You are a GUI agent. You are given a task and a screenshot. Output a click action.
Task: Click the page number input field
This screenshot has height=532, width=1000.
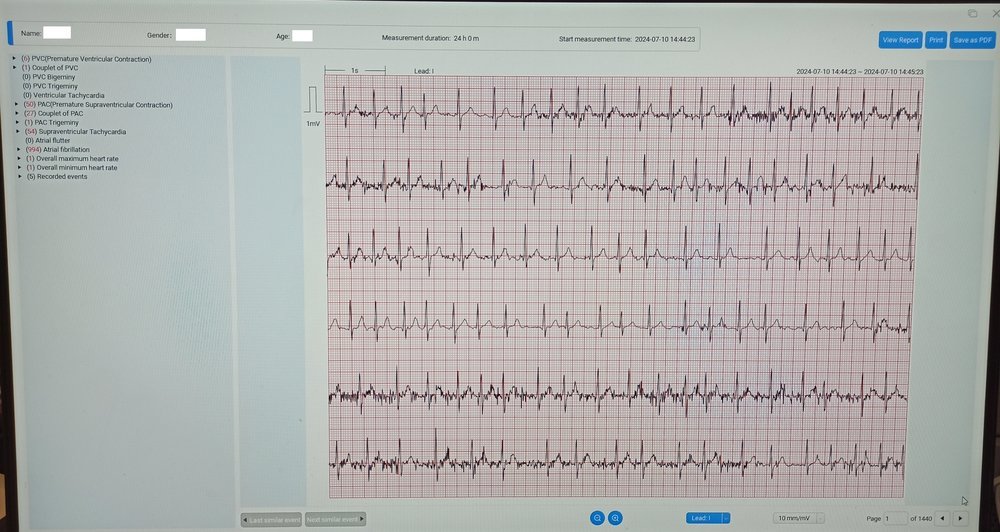point(895,519)
